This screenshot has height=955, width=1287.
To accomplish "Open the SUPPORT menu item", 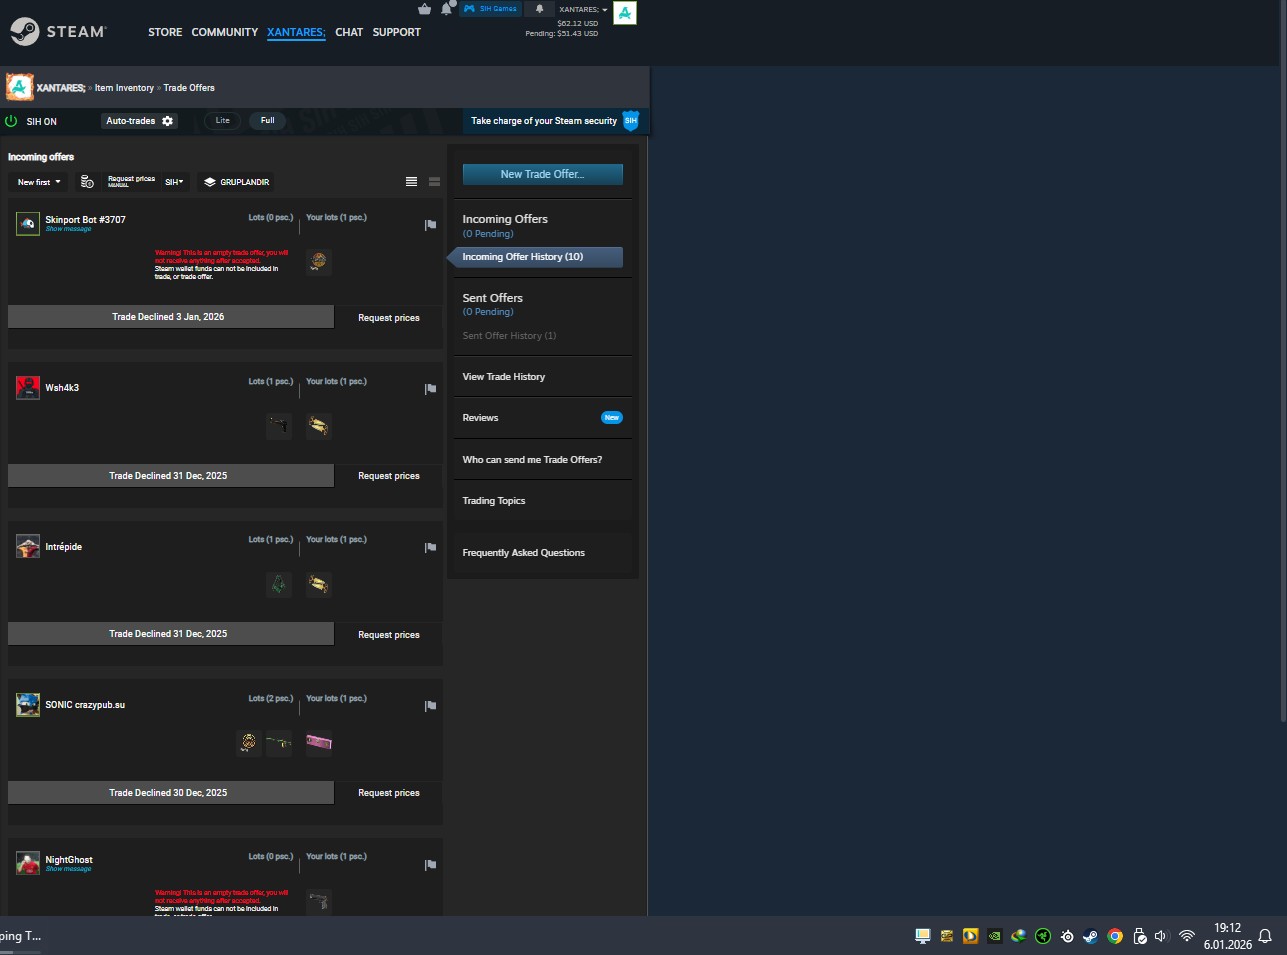I will click(x=397, y=32).
